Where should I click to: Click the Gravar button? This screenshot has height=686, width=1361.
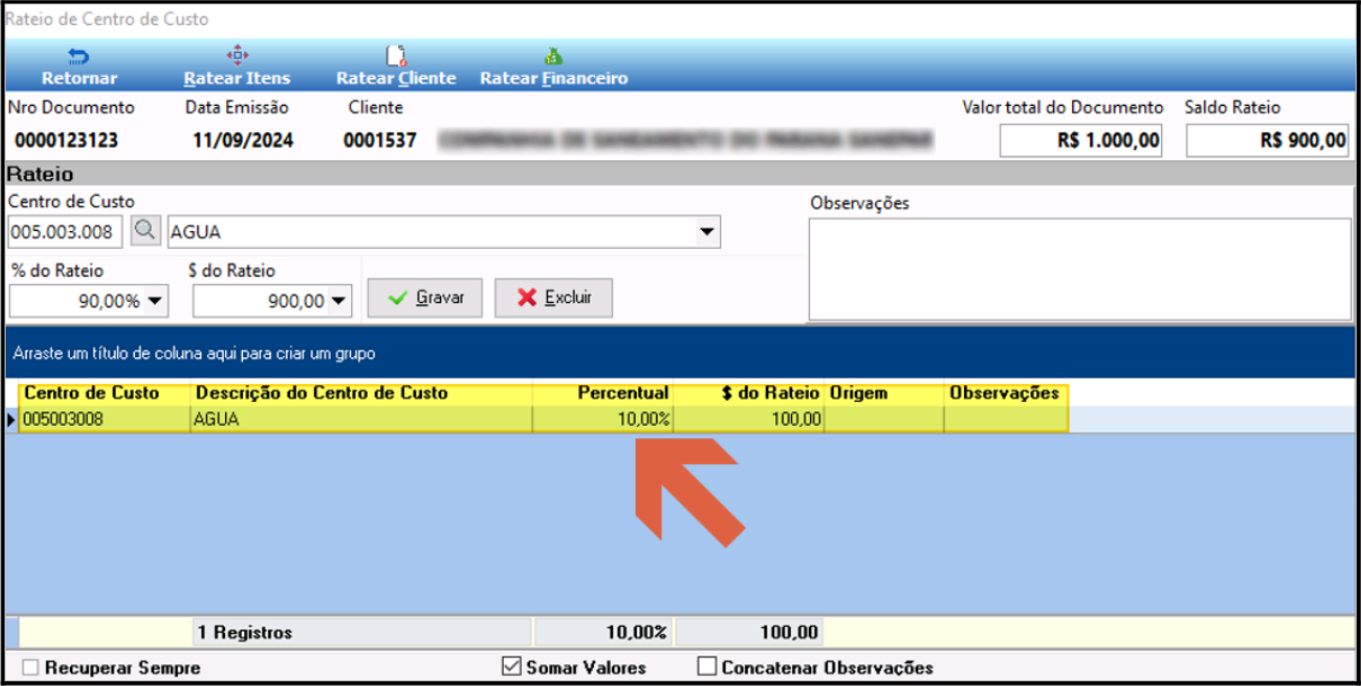click(x=425, y=297)
